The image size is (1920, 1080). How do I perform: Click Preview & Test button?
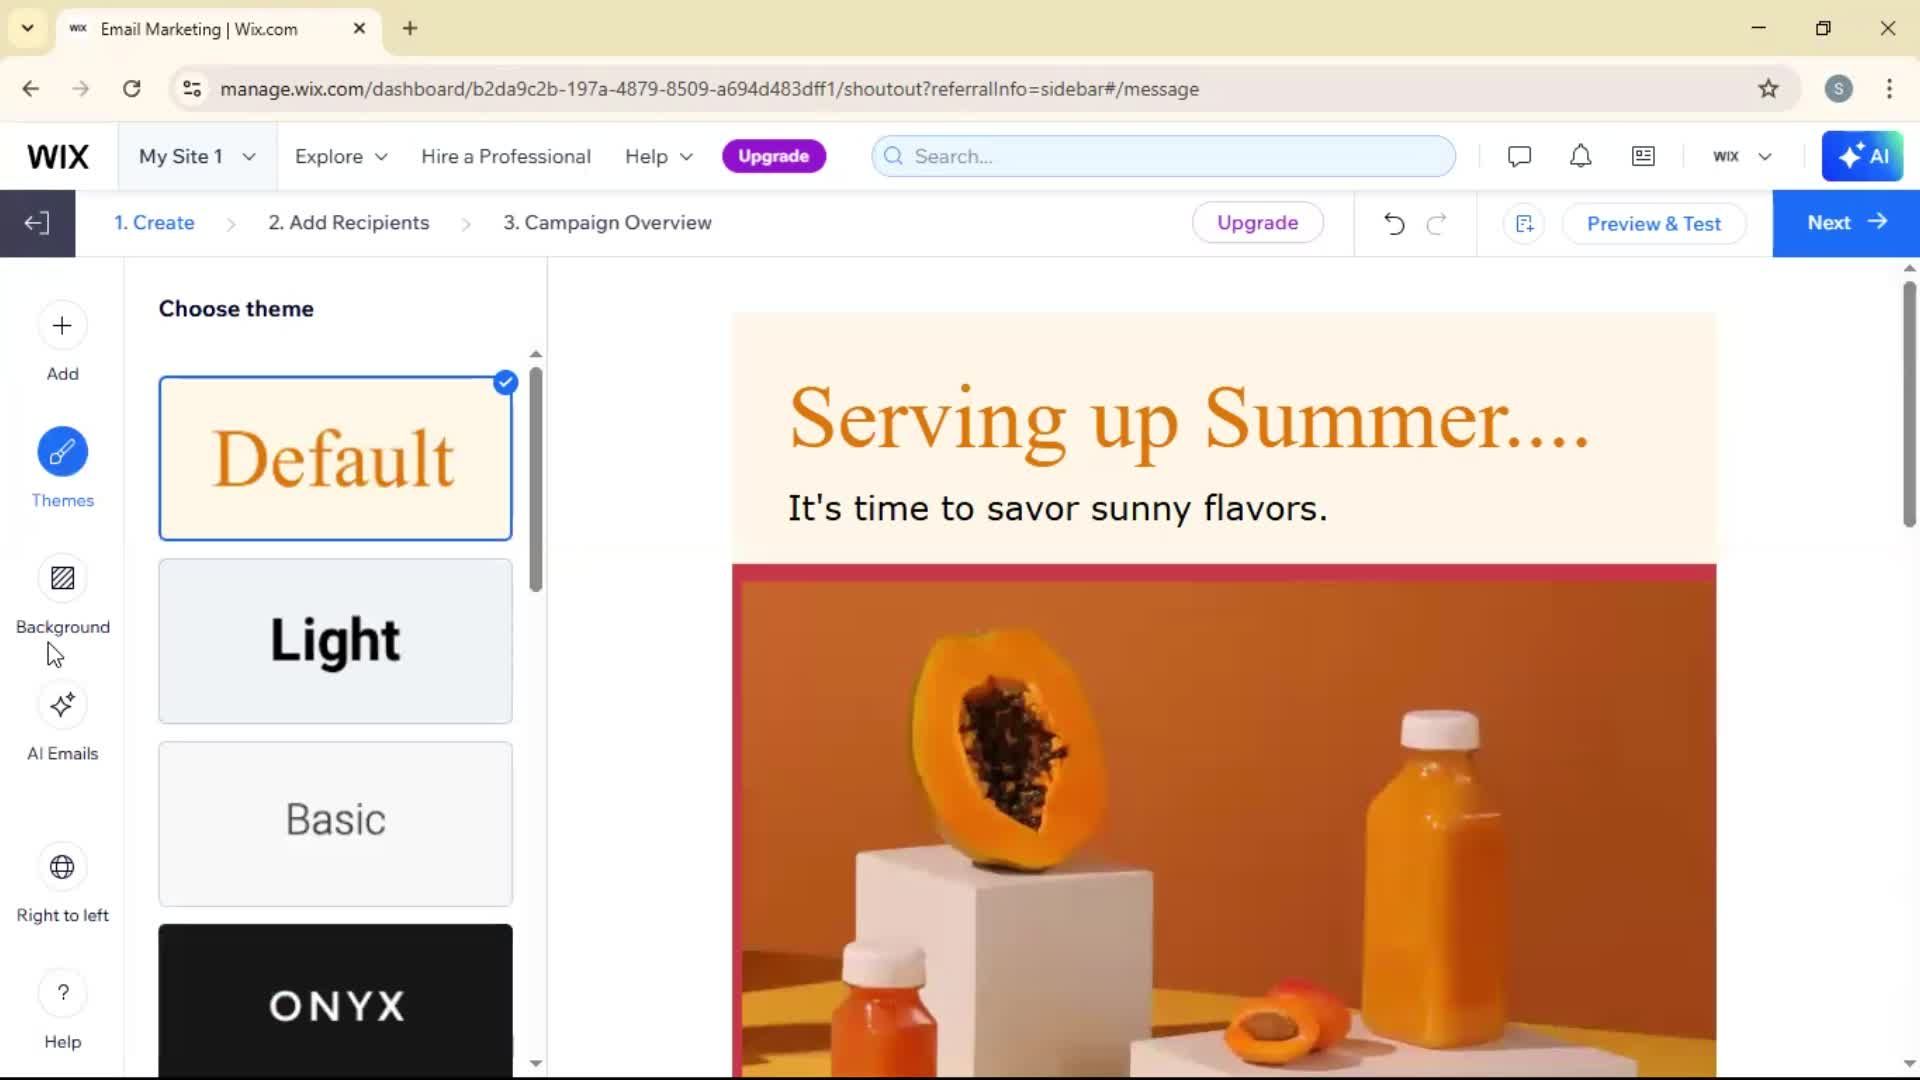[1654, 224]
